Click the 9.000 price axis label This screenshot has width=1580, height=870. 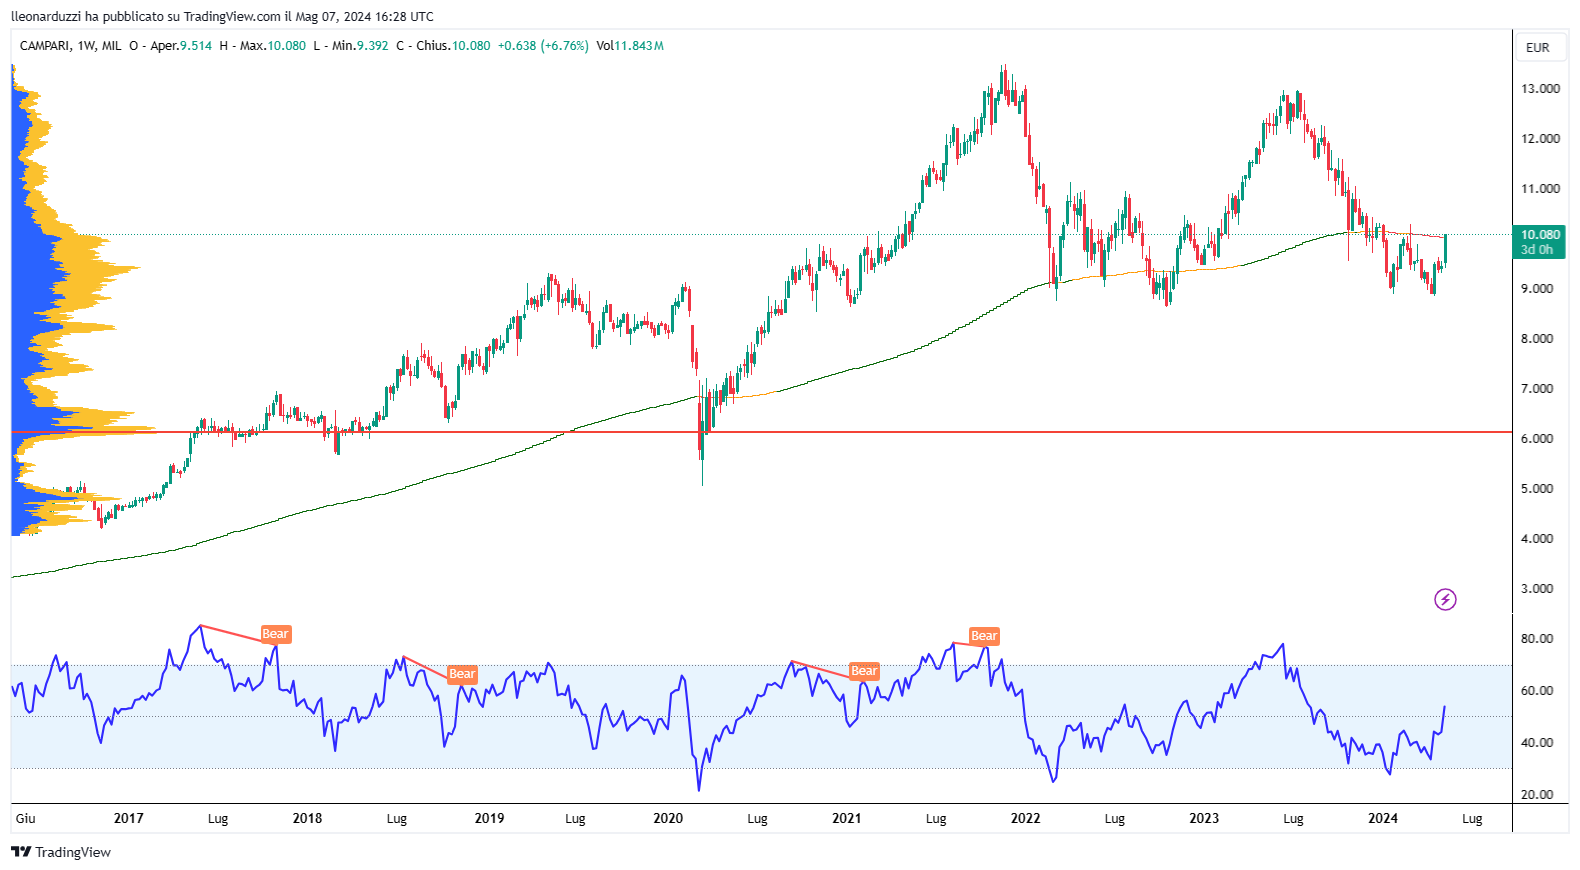[x=1537, y=289]
